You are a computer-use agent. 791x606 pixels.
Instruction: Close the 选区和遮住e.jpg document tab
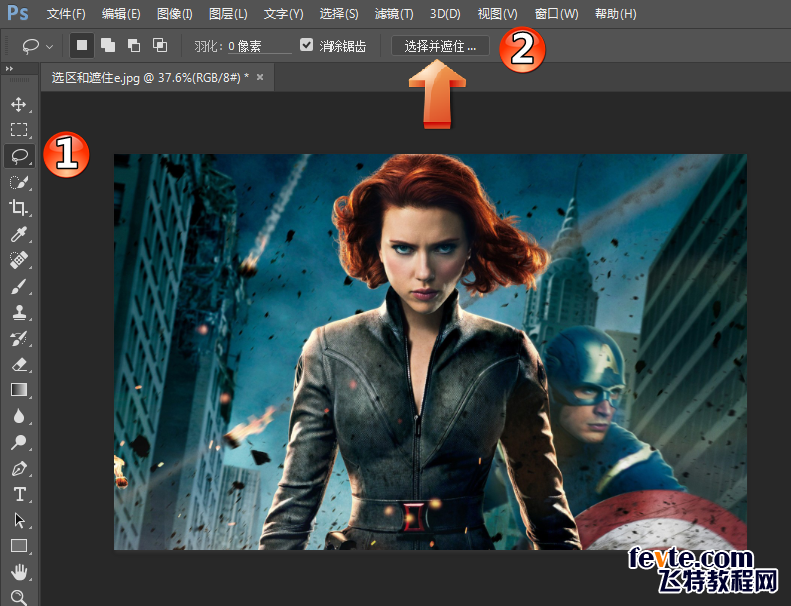260,77
